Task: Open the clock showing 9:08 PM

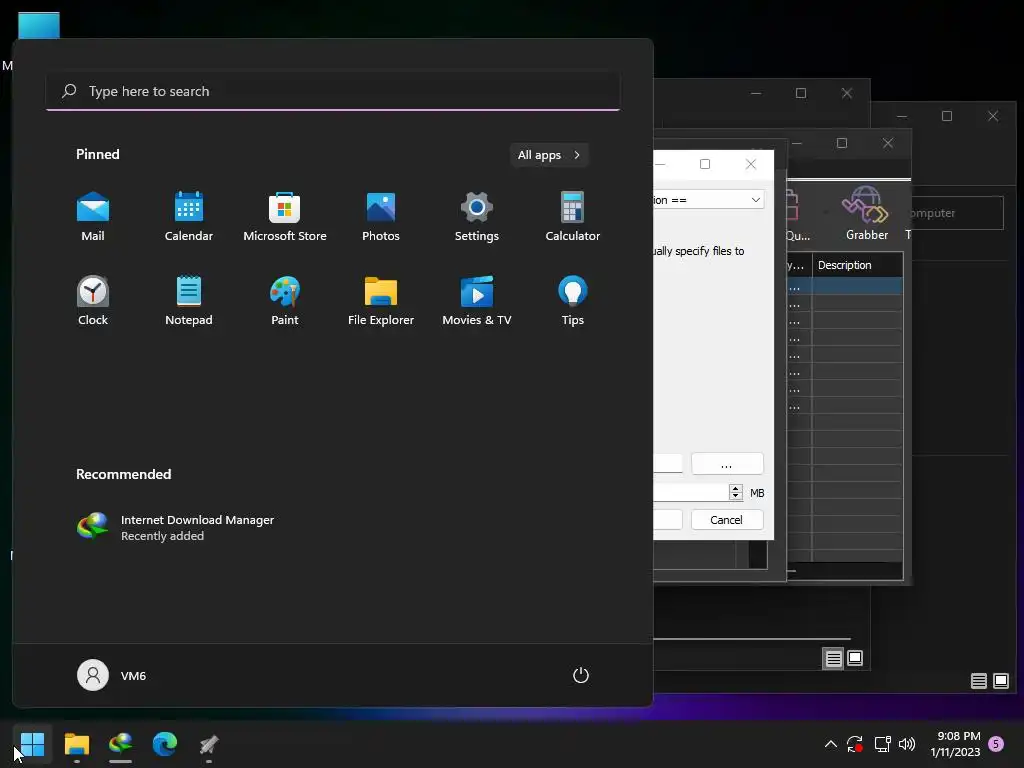Action: [955, 744]
